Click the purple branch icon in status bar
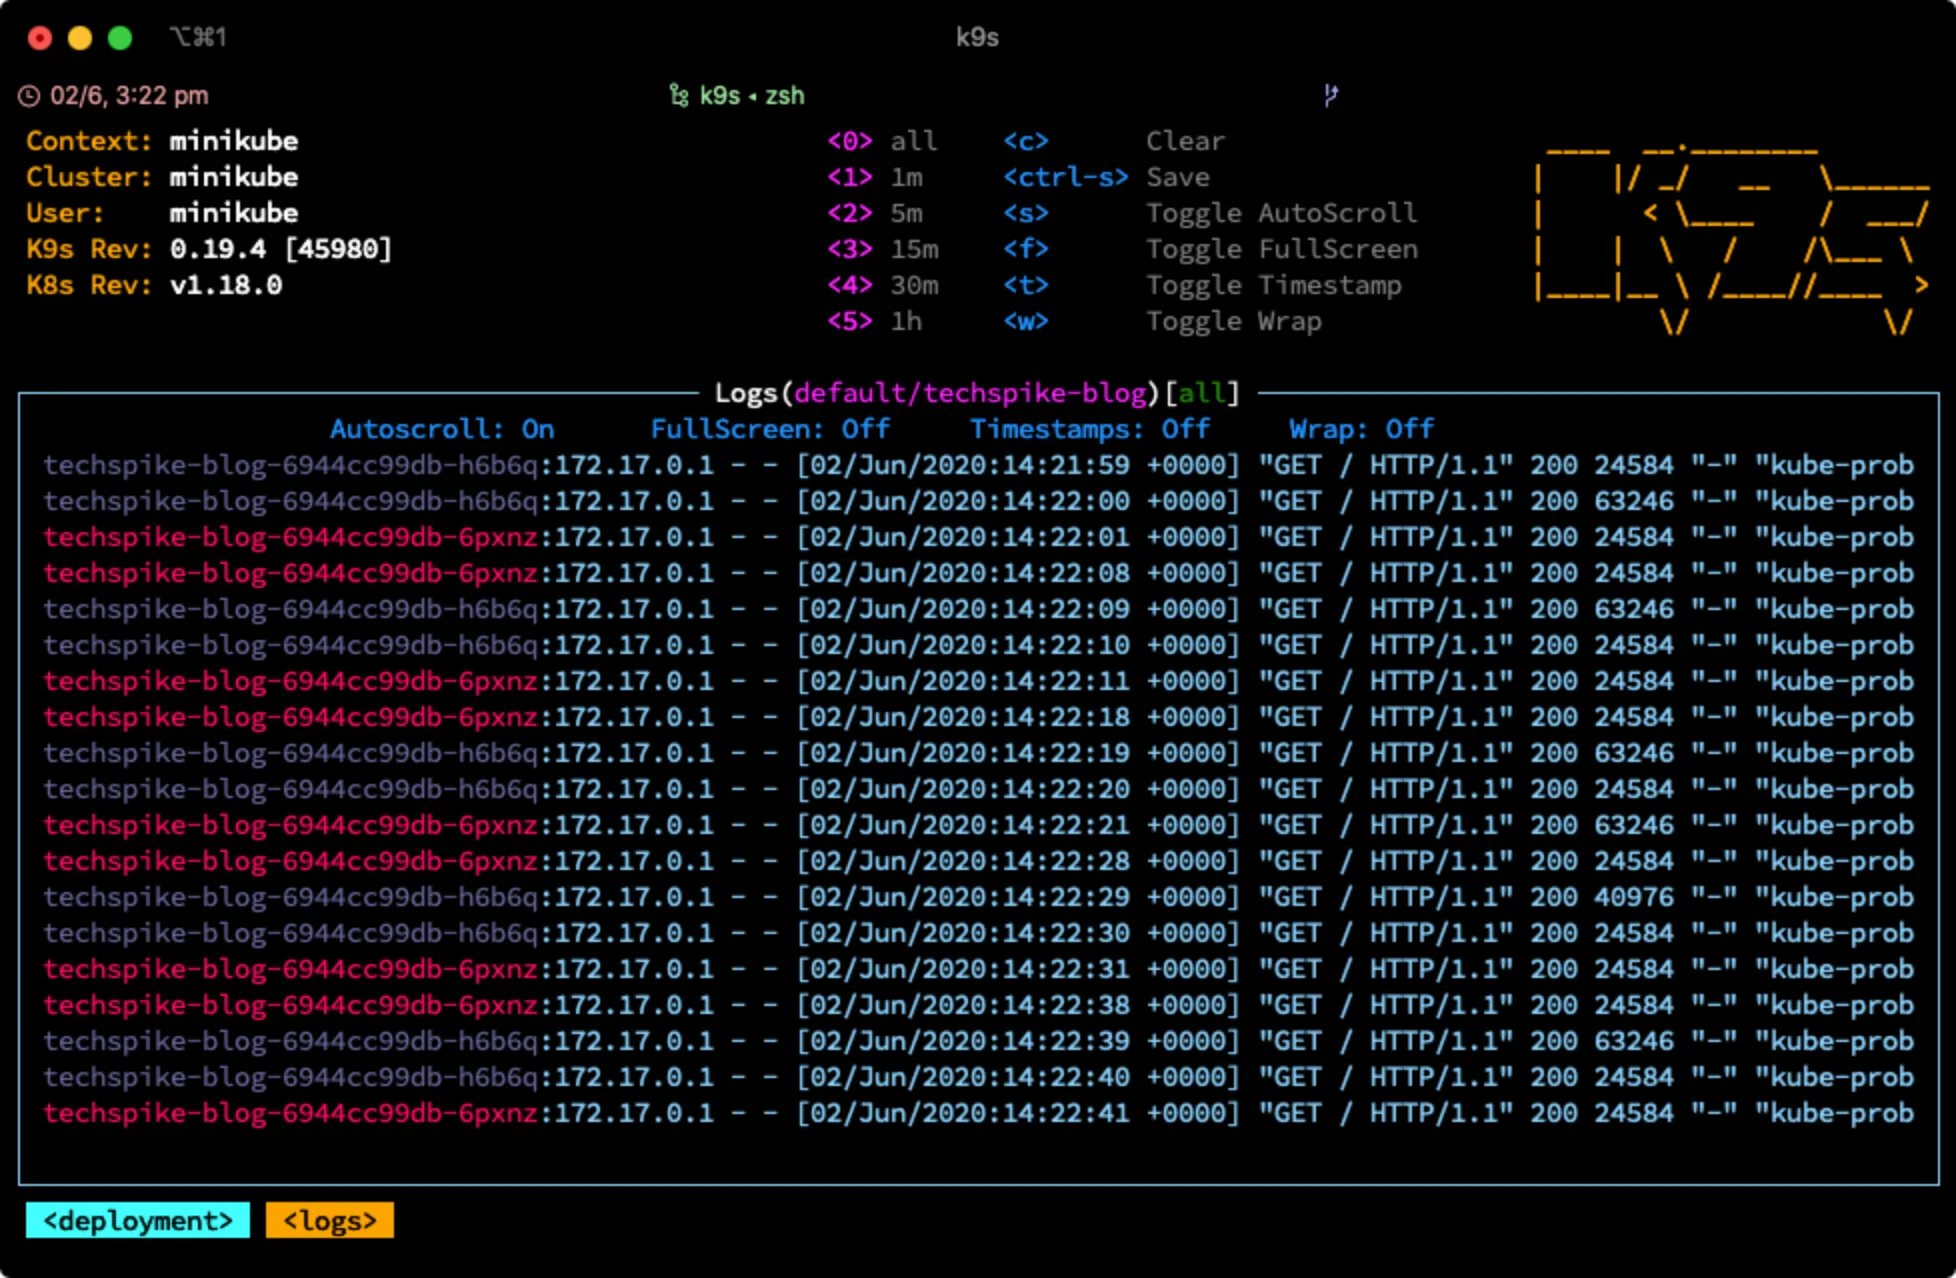Viewport: 1956px width, 1278px height. click(1330, 95)
